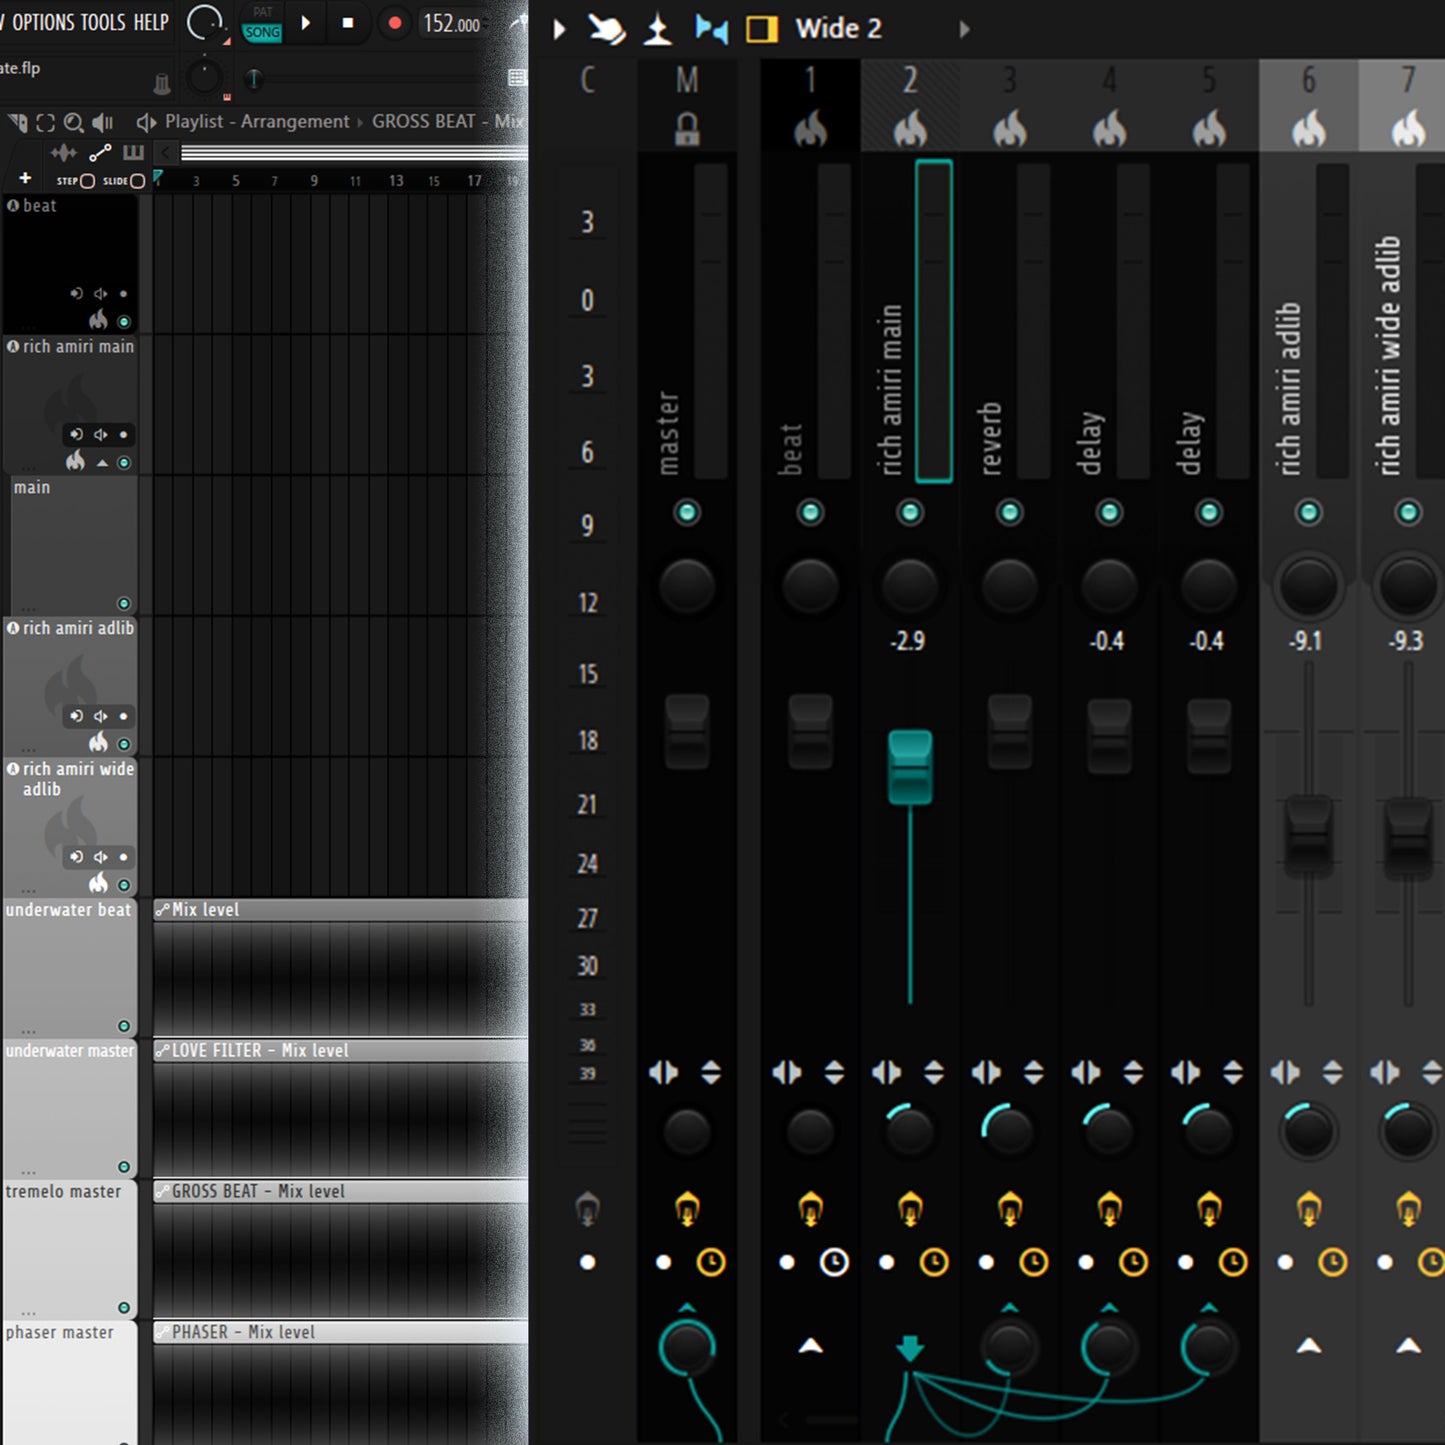Click the mixer multi-touch hand icon
Image resolution: width=1445 pixels, height=1445 pixels.
(x=606, y=29)
